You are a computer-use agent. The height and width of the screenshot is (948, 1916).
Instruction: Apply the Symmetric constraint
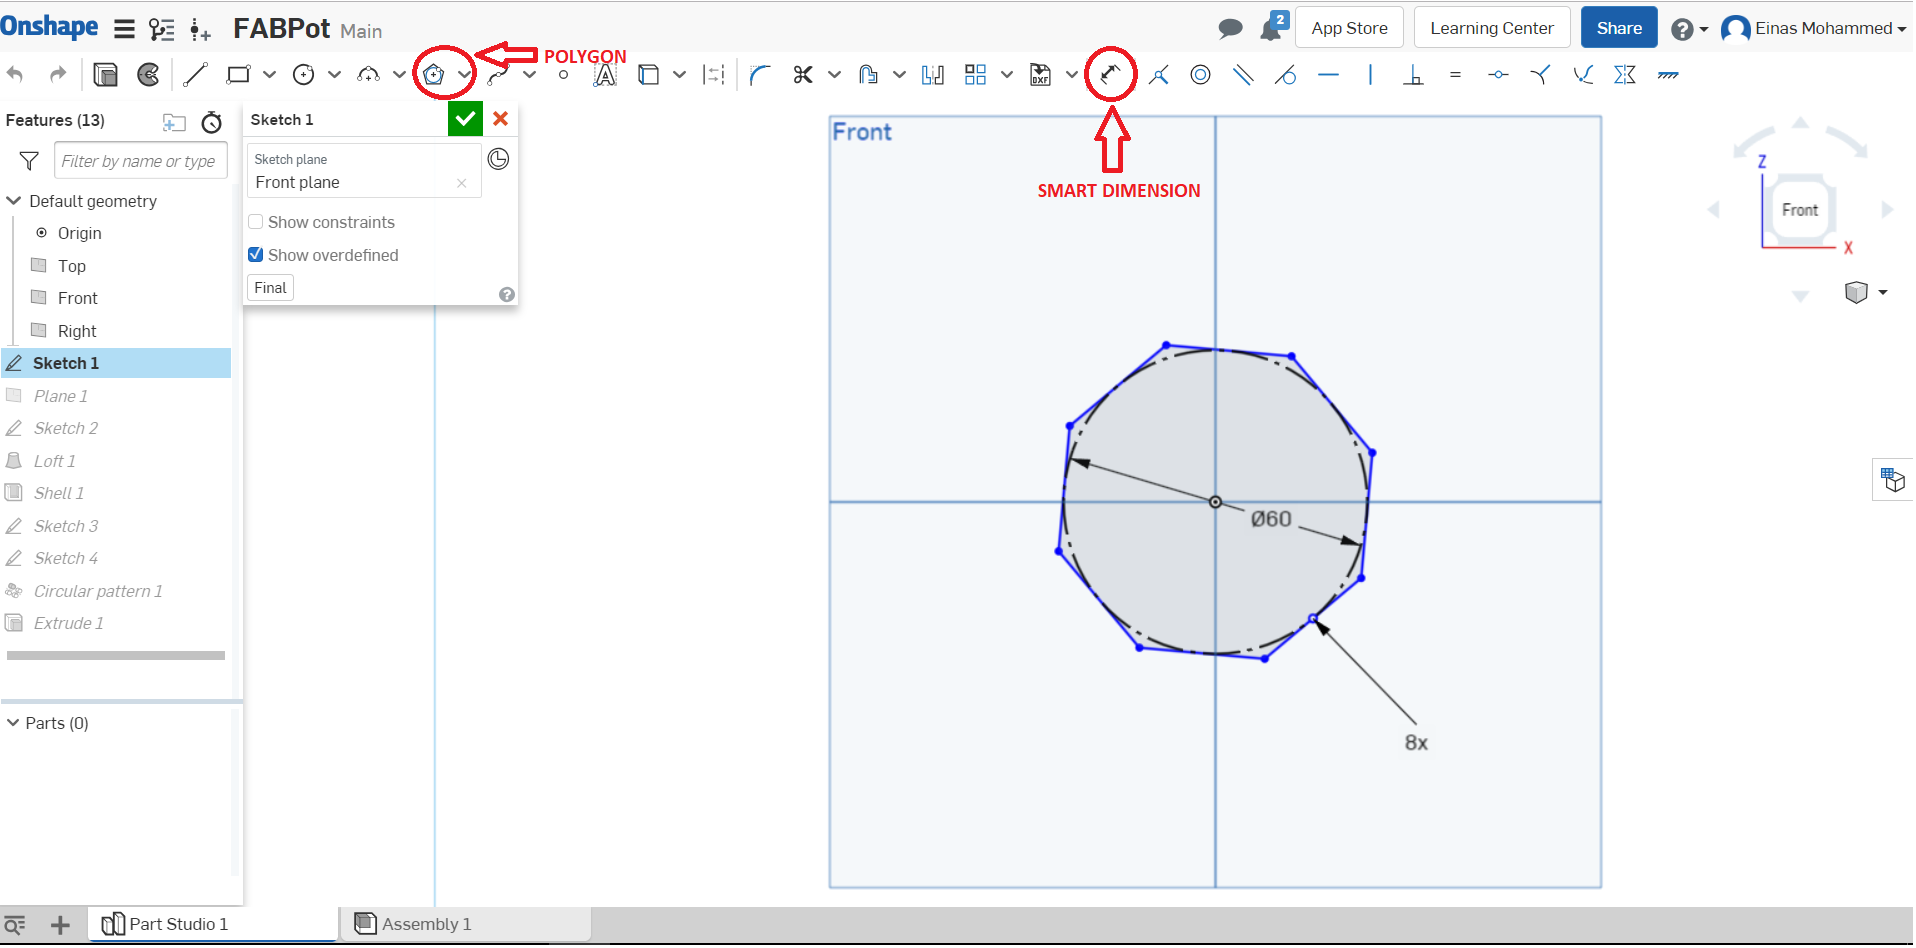(x=1625, y=74)
